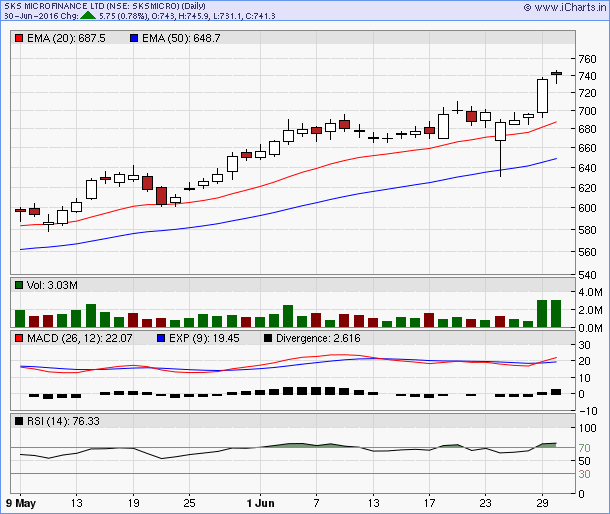Click the 740 price axis label
610x514 pixels.
point(587,76)
